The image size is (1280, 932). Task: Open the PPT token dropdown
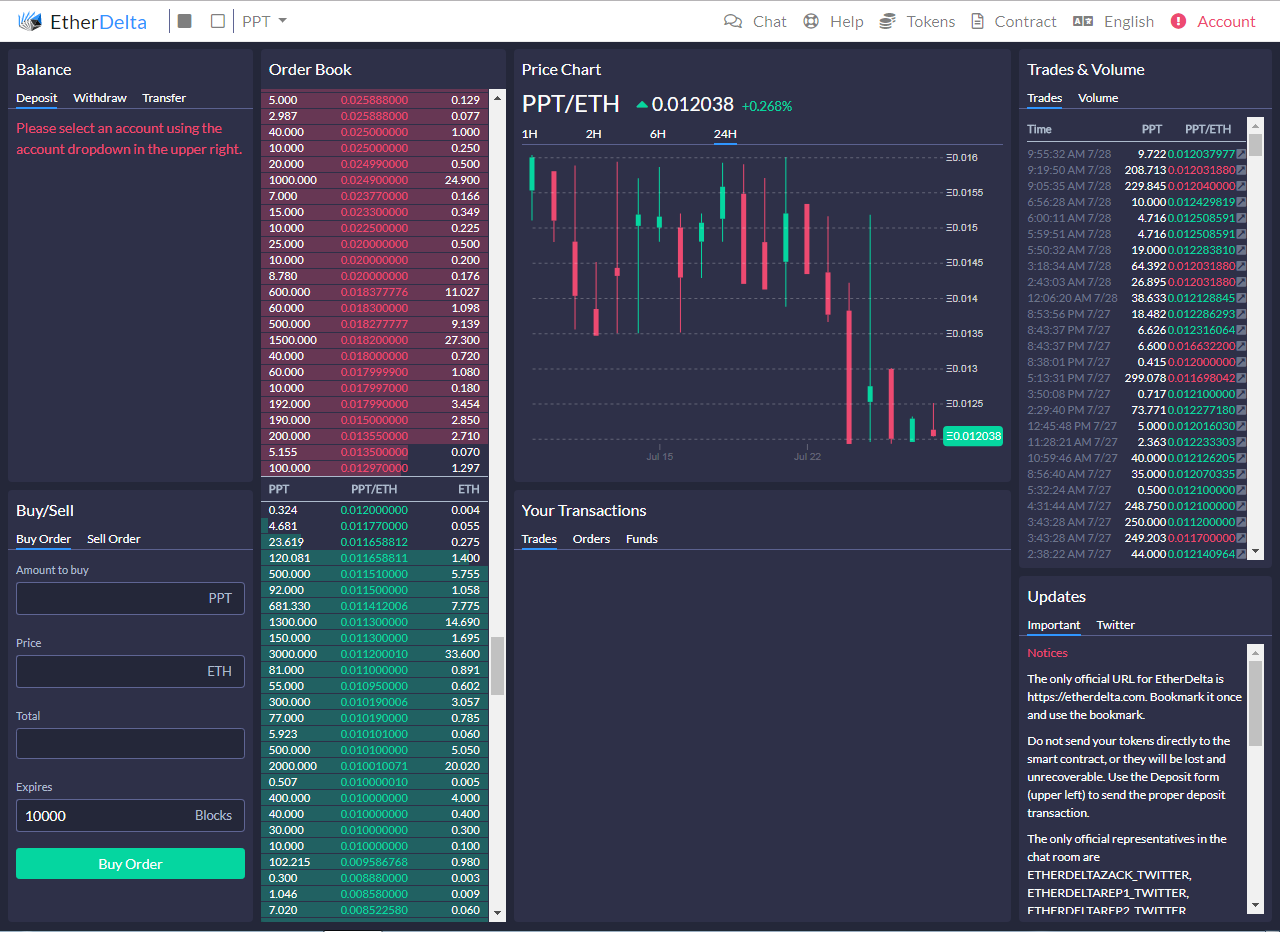[x=265, y=21]
